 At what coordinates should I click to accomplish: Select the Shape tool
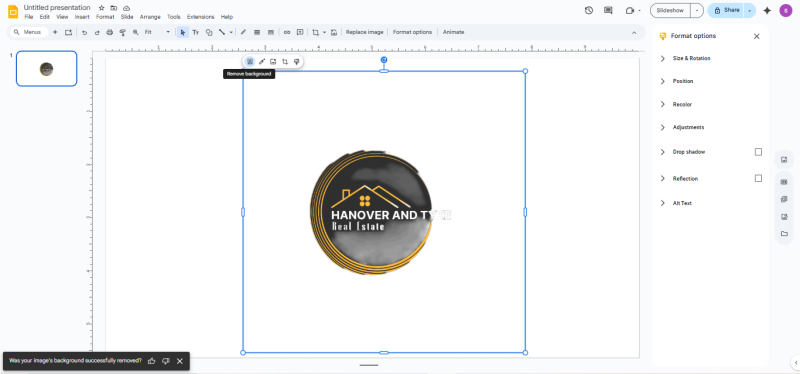[x=209, y=32]
